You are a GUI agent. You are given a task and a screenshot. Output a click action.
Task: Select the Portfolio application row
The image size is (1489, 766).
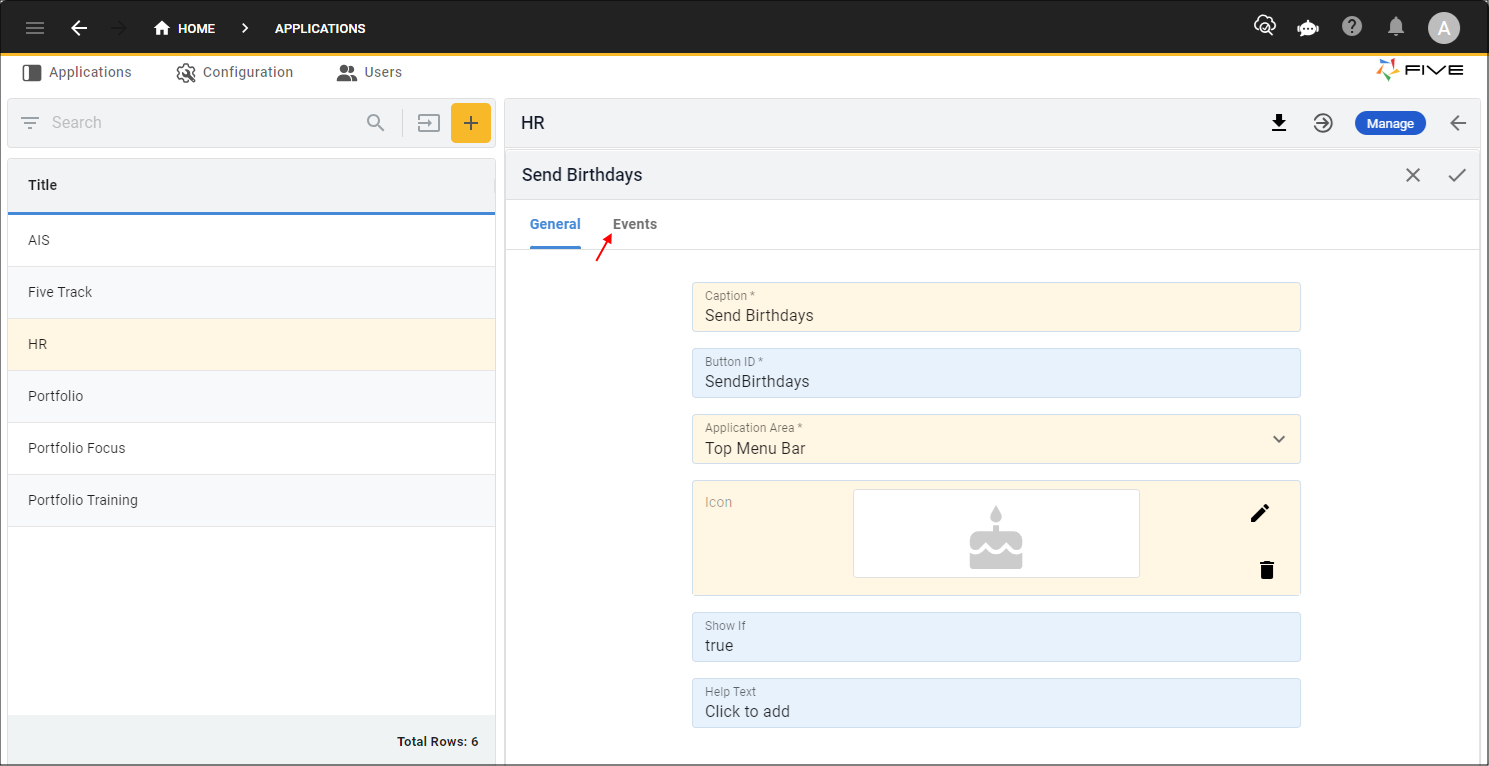(x=251, y=397)
